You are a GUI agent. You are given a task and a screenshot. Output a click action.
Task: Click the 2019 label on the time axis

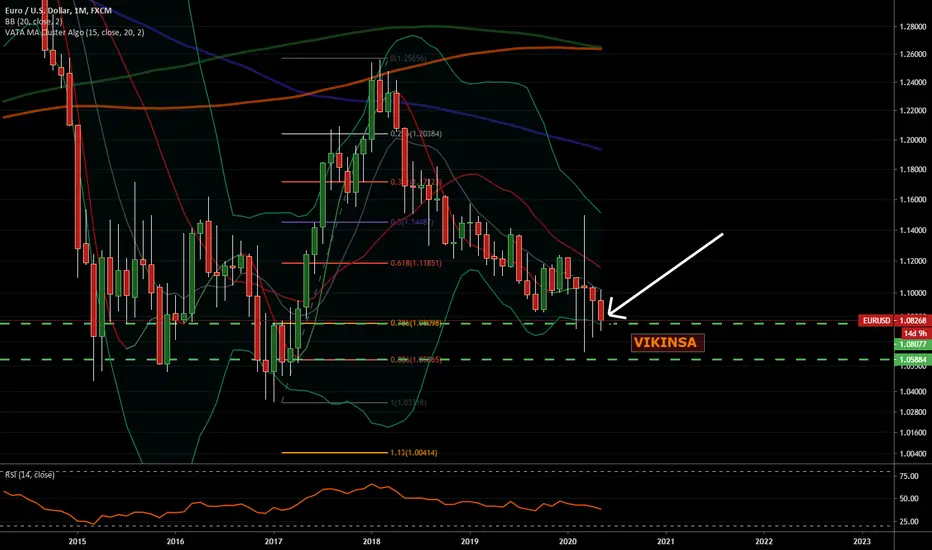(470, 541)
